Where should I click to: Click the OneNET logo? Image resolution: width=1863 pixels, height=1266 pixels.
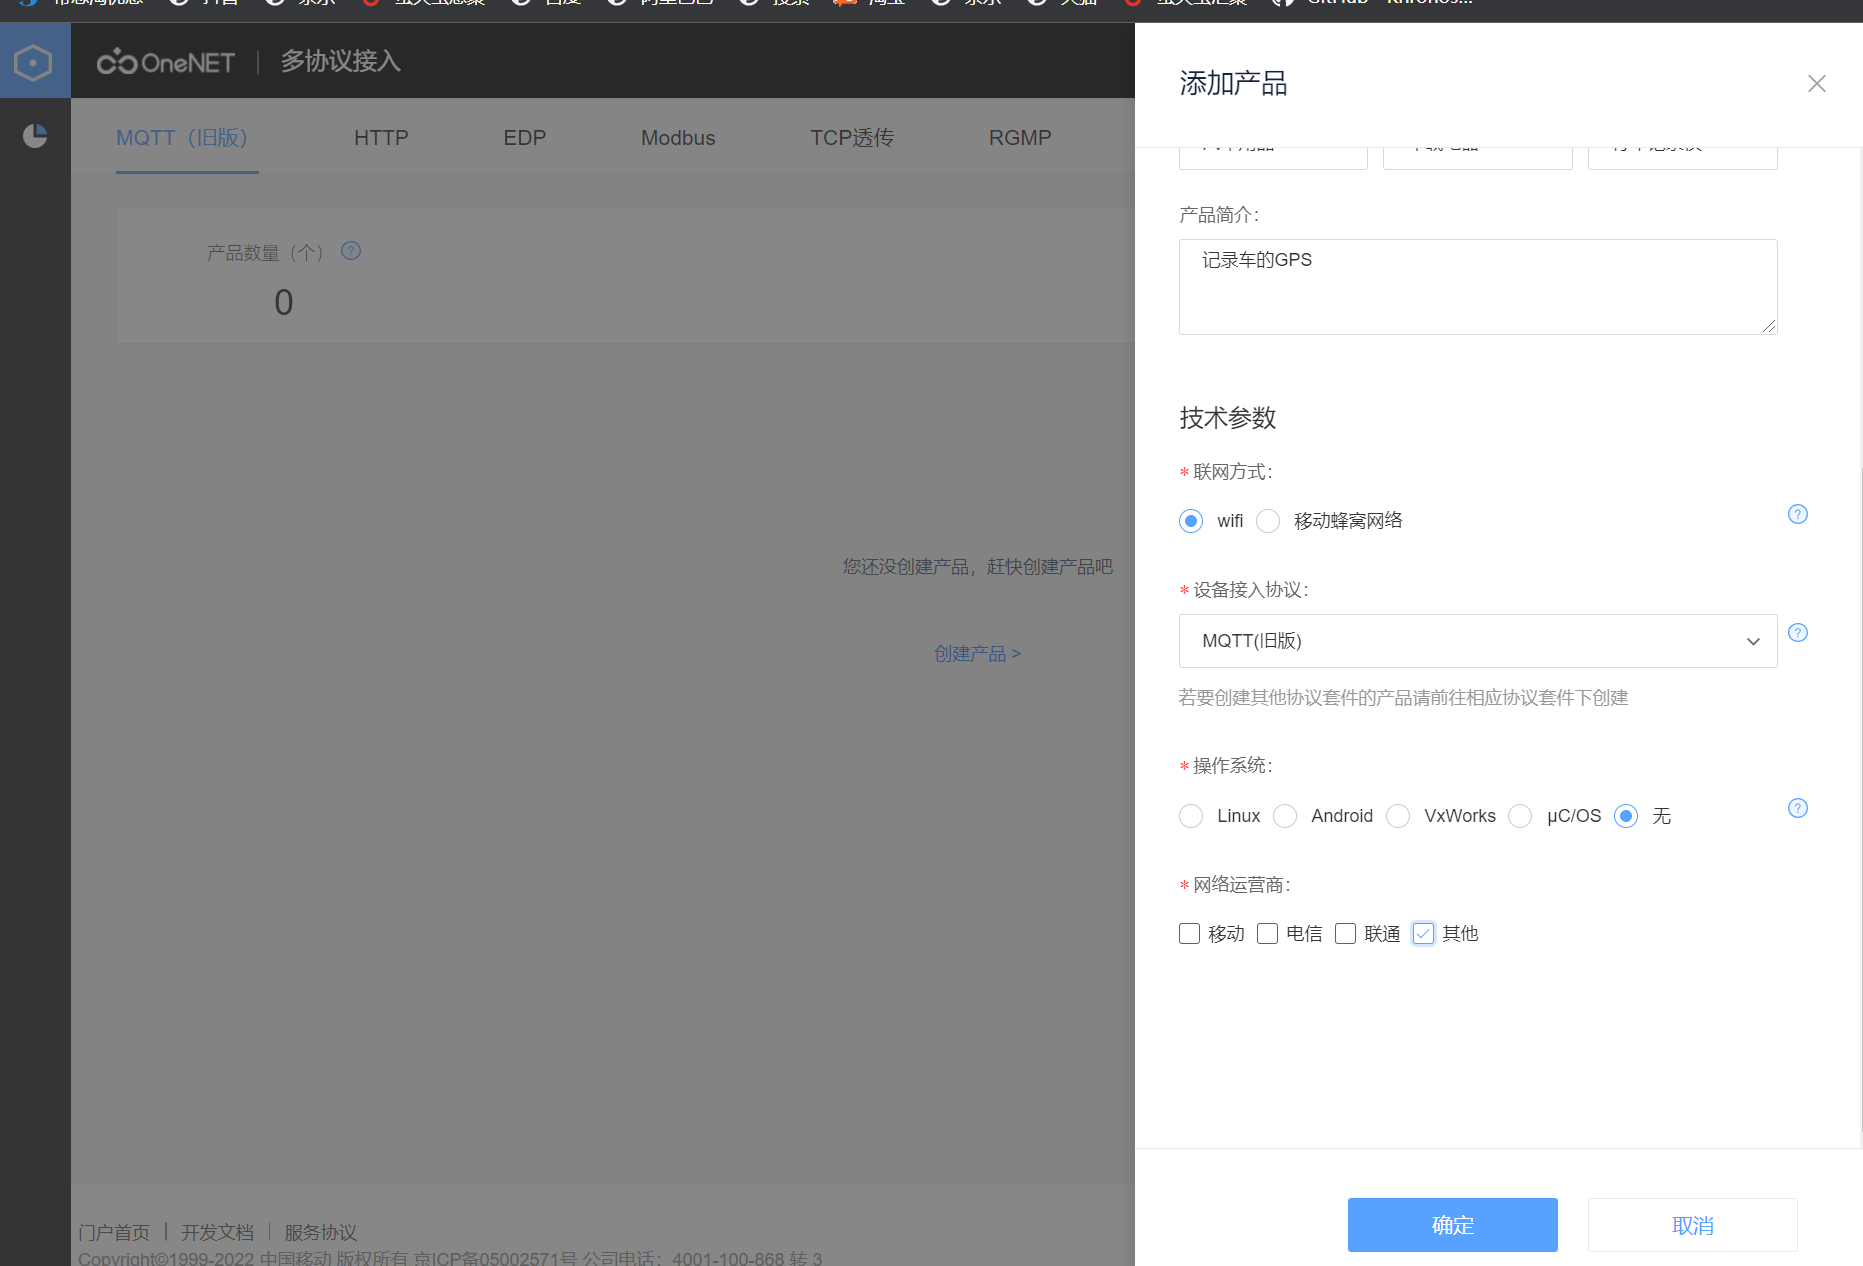(166, 62)
